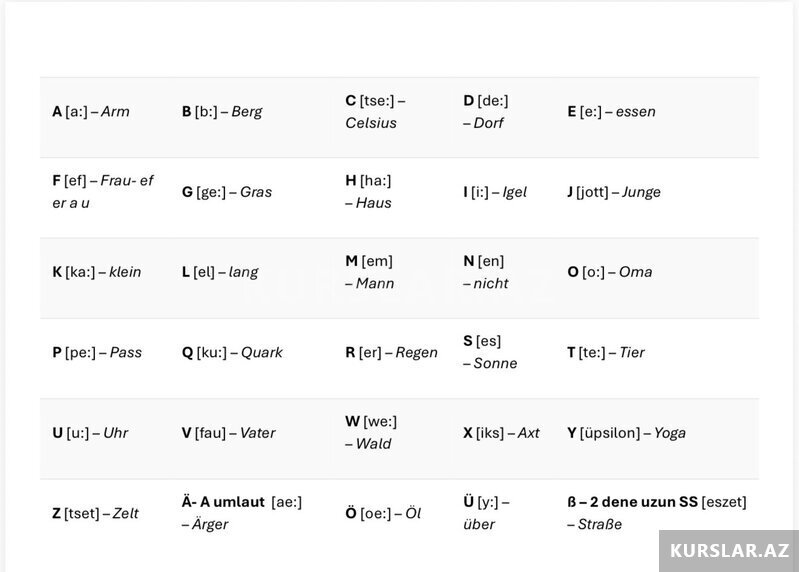The image size is (799, 572).
Task: Click the D cell with Dorf
Action: [486, 112]
